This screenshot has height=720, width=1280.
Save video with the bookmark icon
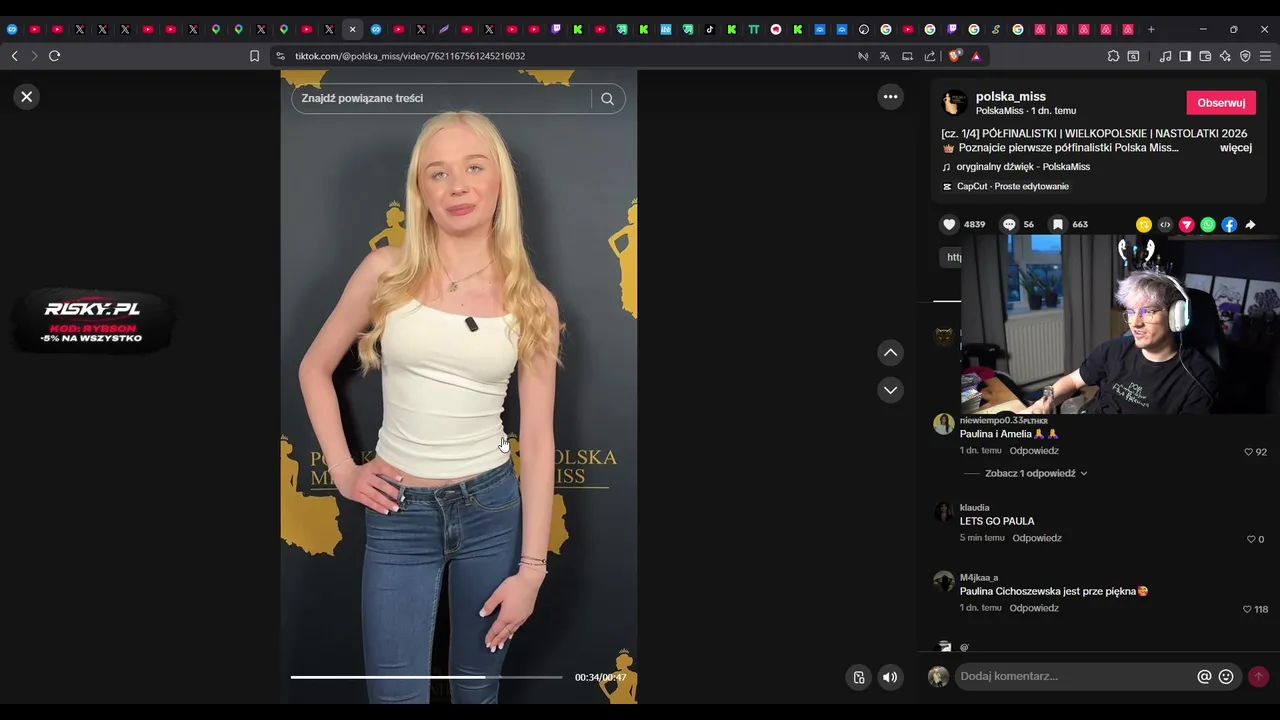tap(1057, 225)
